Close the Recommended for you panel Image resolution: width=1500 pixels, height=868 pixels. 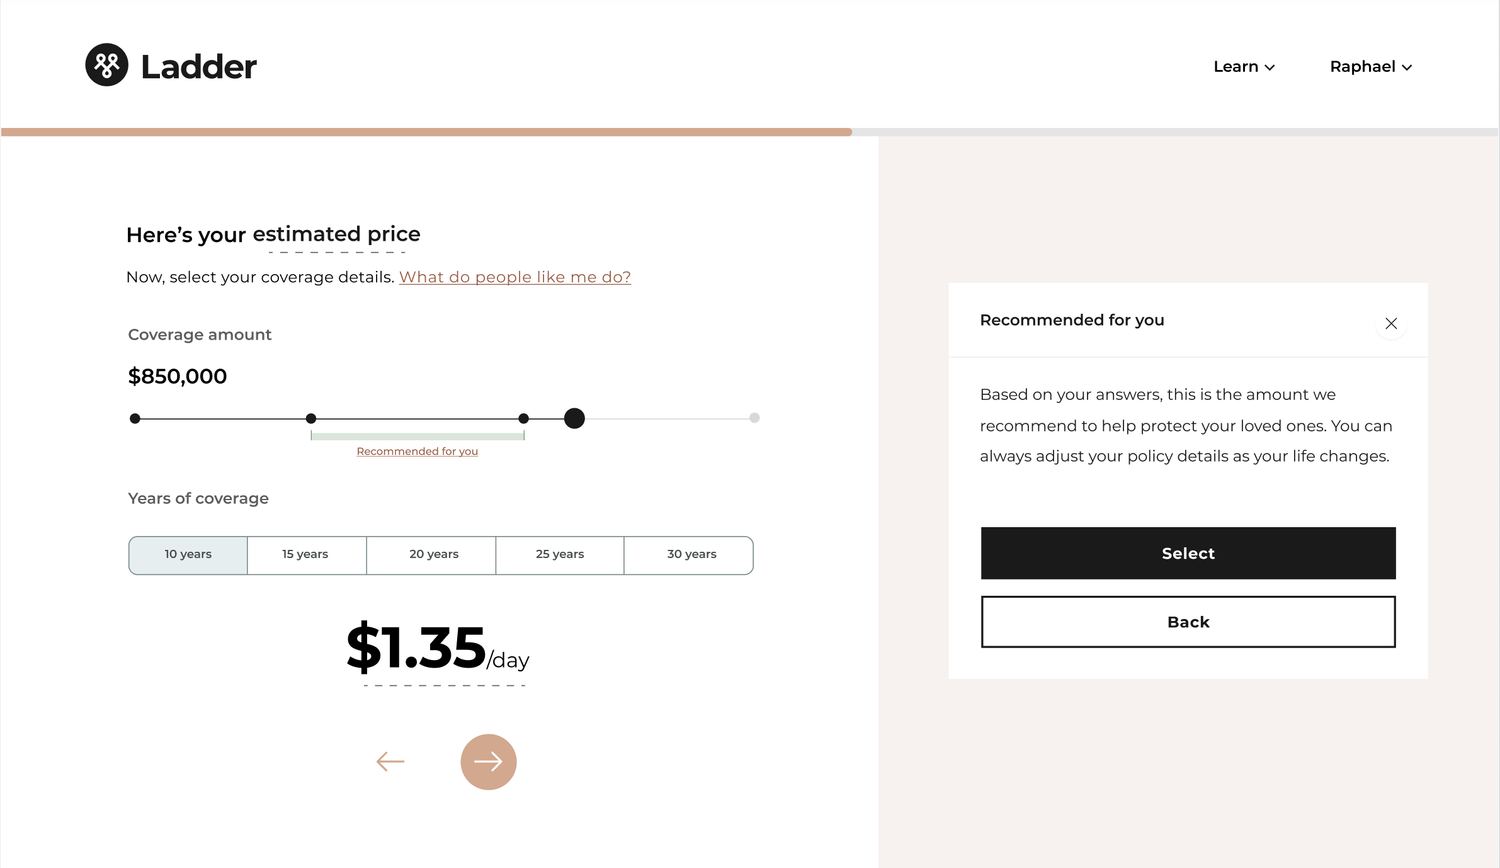coord(1391,323)
